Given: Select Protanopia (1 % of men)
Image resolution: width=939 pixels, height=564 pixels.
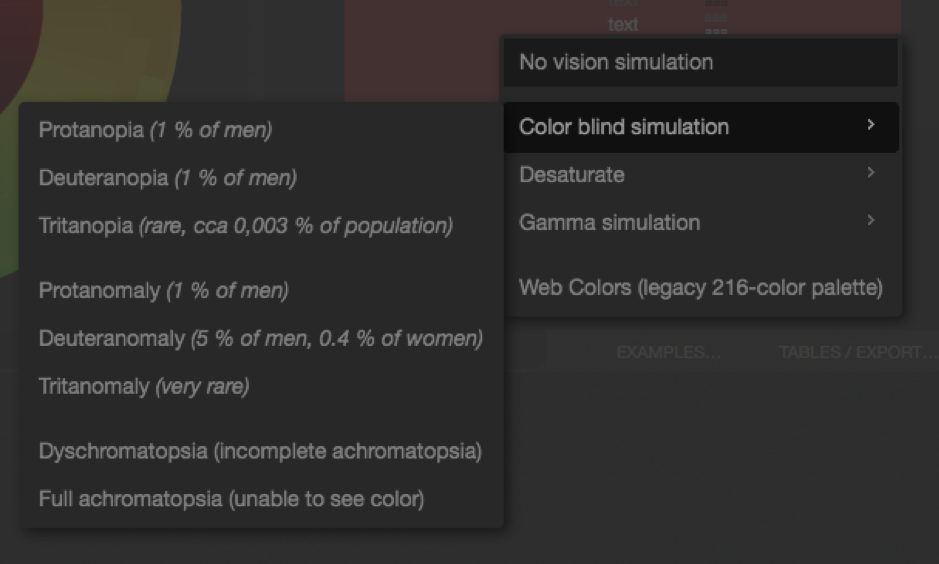Looking at the screenshot, I should pyautogui.click(x=155, y=130).
